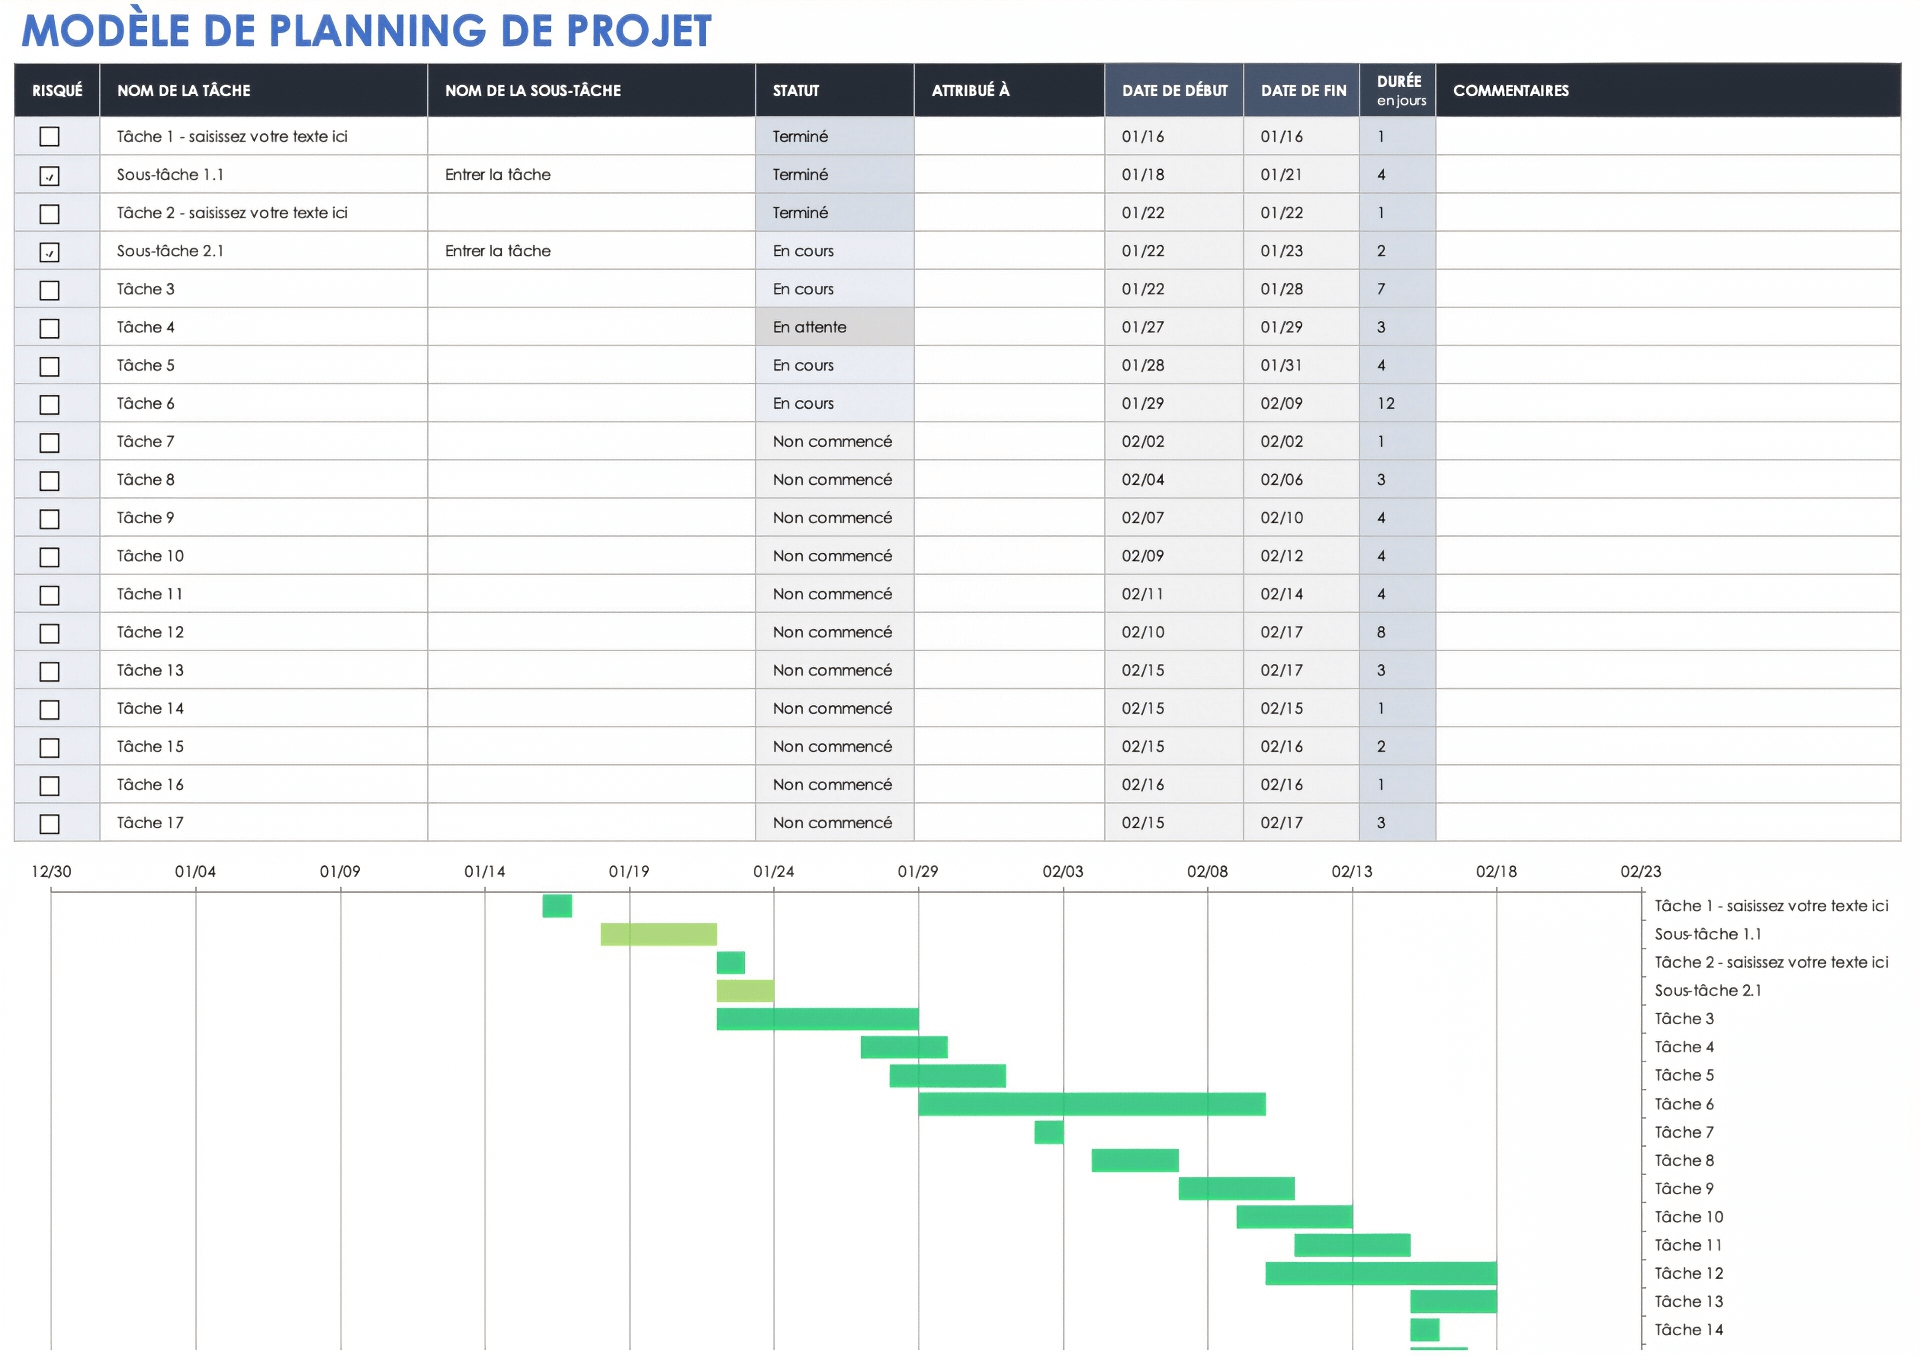Uncheck the risk box for Sous-tâche 2.1
This screenshot has width=1920, height=1356.
coord(49,252)
